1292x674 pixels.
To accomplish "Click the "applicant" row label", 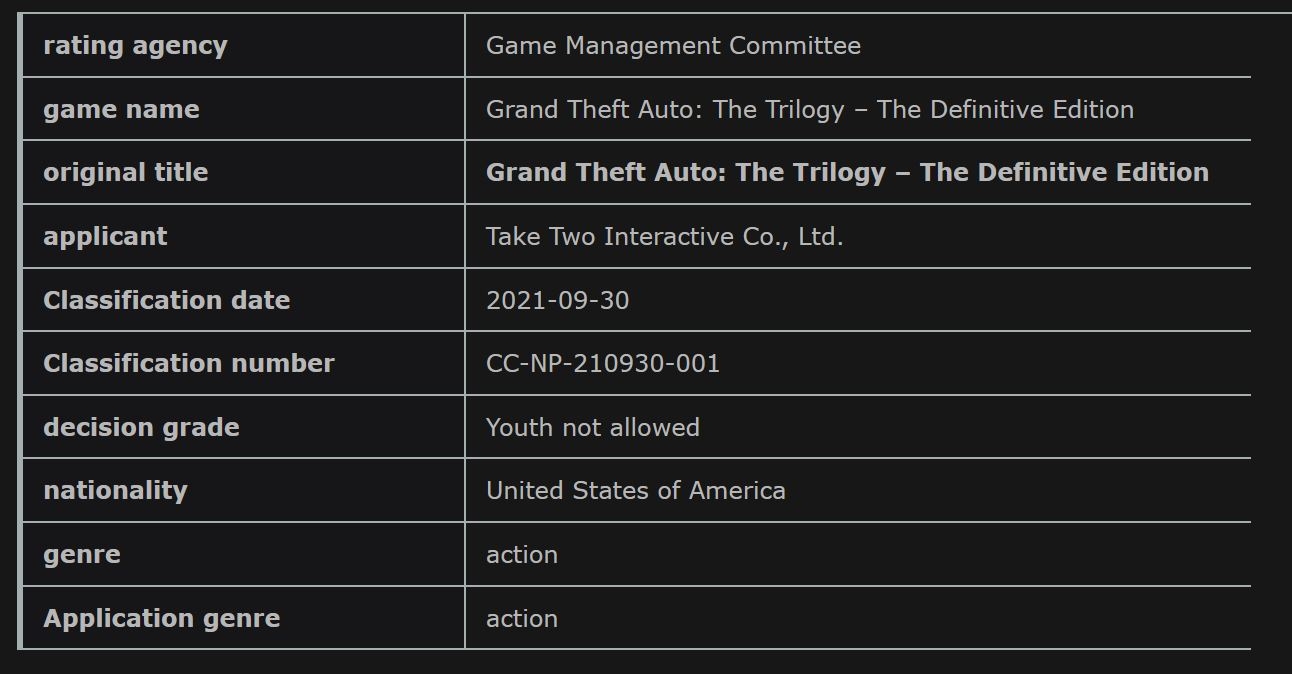I will click(x=105, y=237).
